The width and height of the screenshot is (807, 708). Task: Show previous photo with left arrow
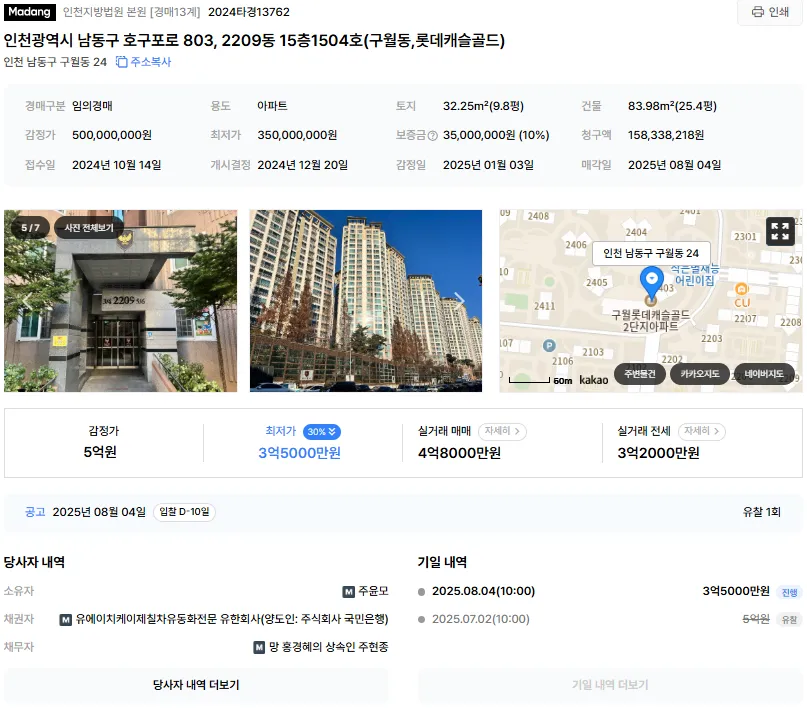coord(27,301)
